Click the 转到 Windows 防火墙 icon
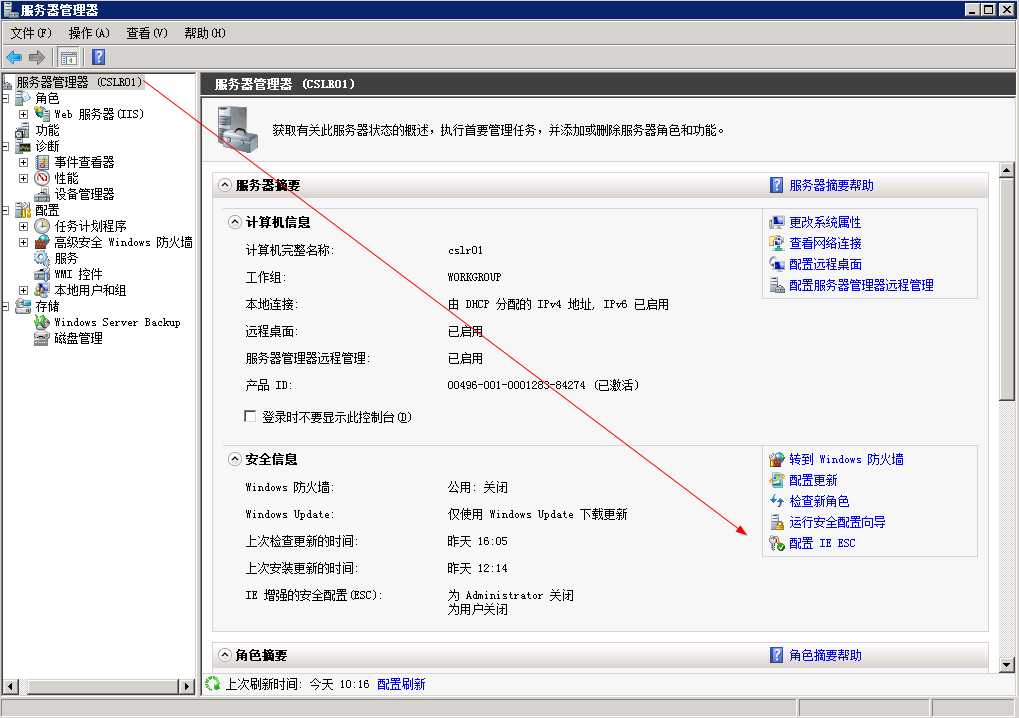Image resolution: width=1019 pixels, height=718 pixels. tap(777, 459)
